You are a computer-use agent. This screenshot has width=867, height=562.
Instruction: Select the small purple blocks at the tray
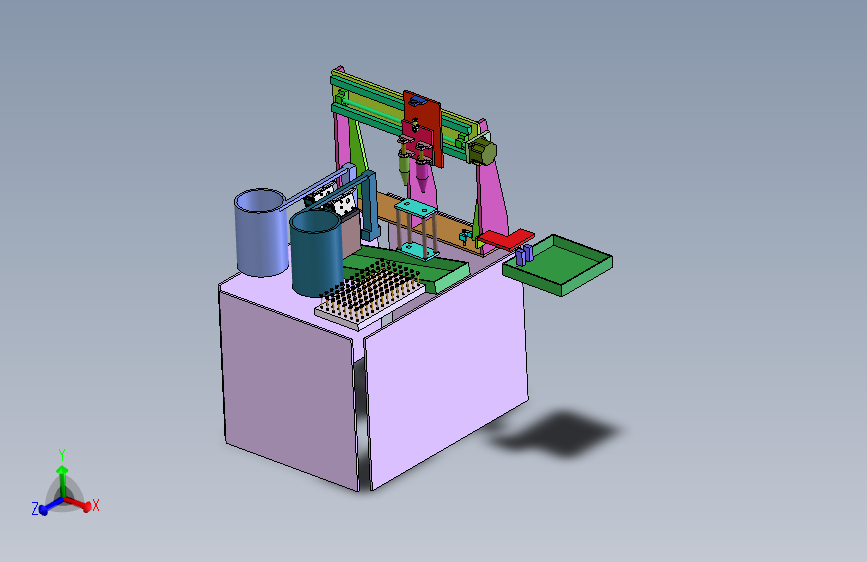click(525, 254)
